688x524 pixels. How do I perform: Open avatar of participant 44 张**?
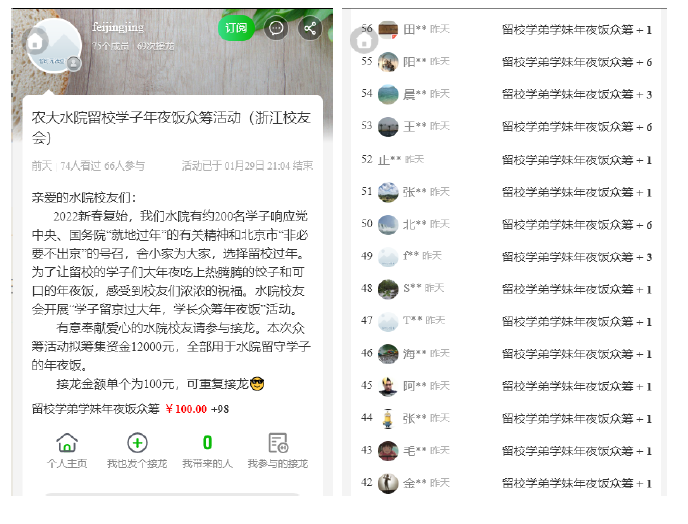click(388, 418)
